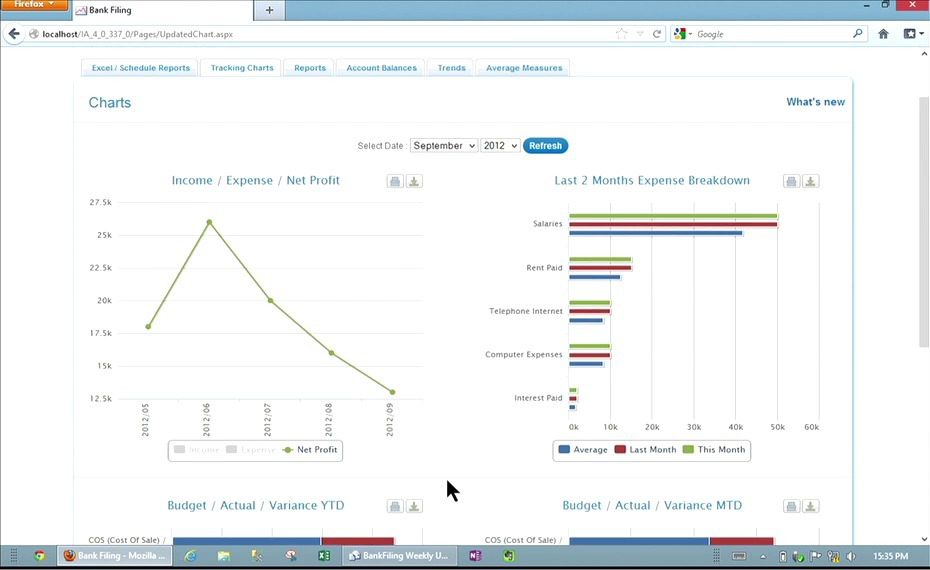Show hidden system tray icons
This screenshot has width=930, height=570.
pyautogui.click(x=763, y=556)
